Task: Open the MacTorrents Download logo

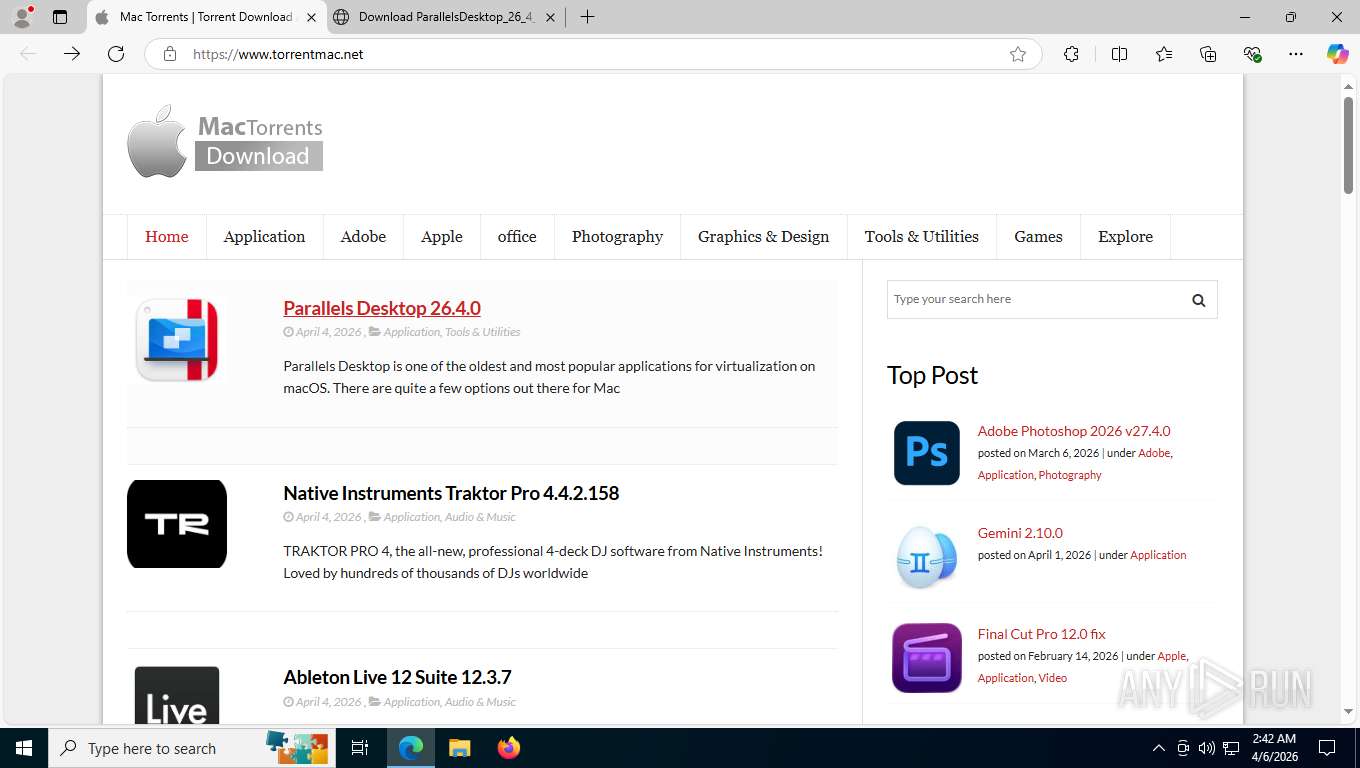Action: 225,142
